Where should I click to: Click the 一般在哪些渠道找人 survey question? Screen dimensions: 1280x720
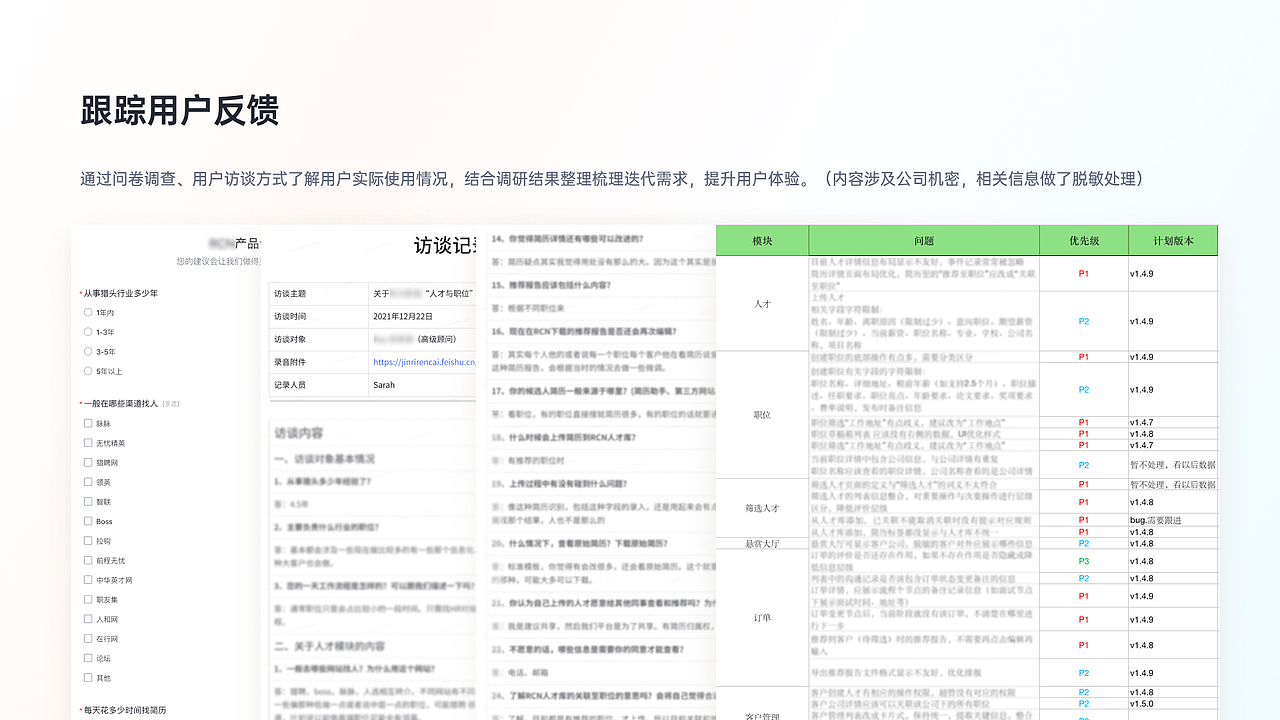tap(121, 403)
